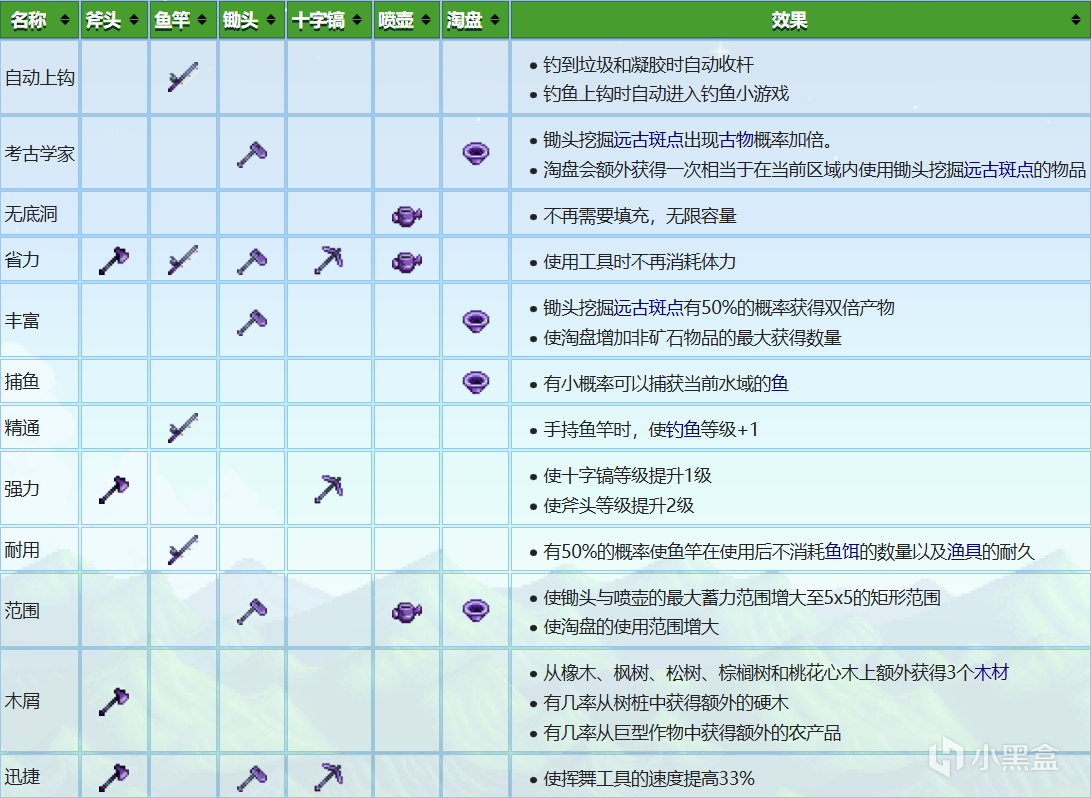Open 木材 link in 木屑 row
The height and width of the screenshot is (798, 1091).
(x=991, y=672)
